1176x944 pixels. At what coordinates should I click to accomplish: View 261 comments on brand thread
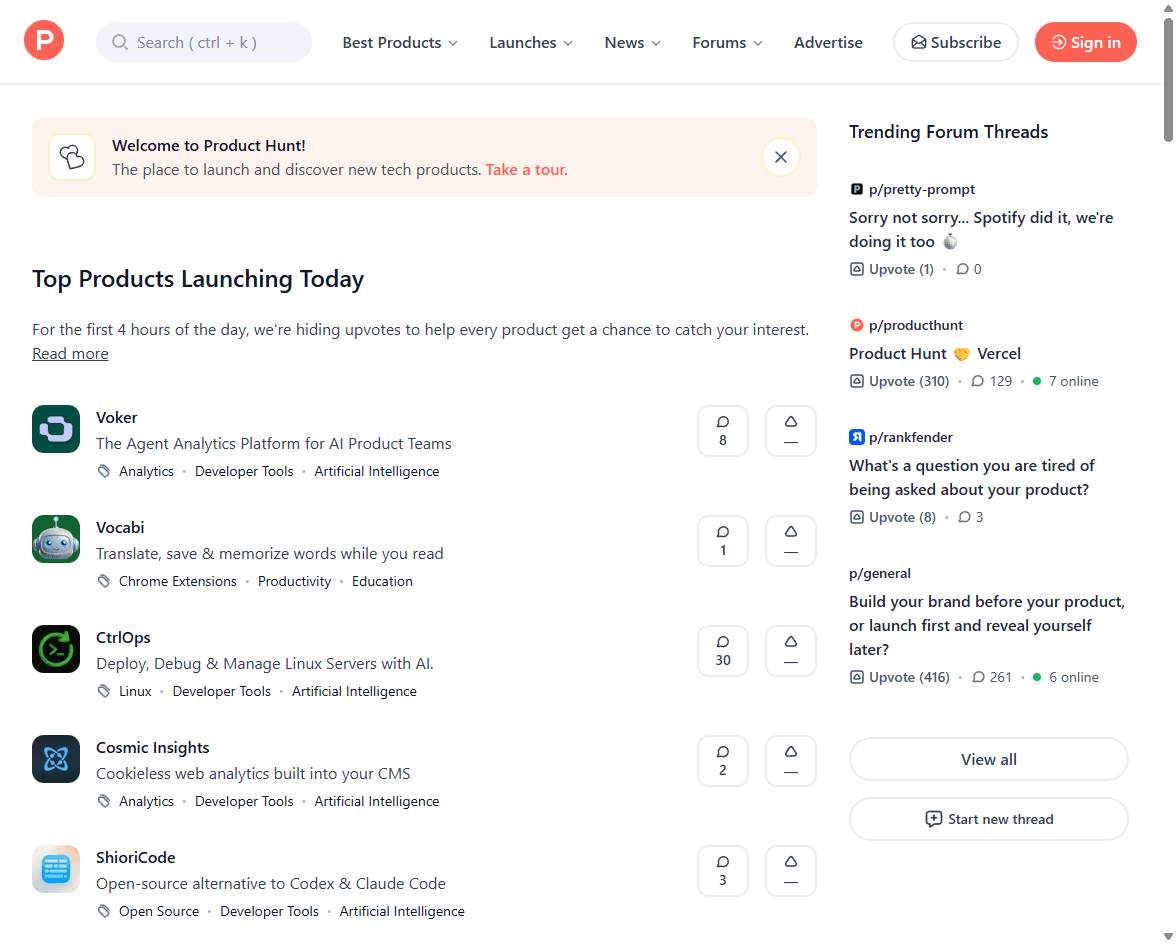[x=992, y=677]
